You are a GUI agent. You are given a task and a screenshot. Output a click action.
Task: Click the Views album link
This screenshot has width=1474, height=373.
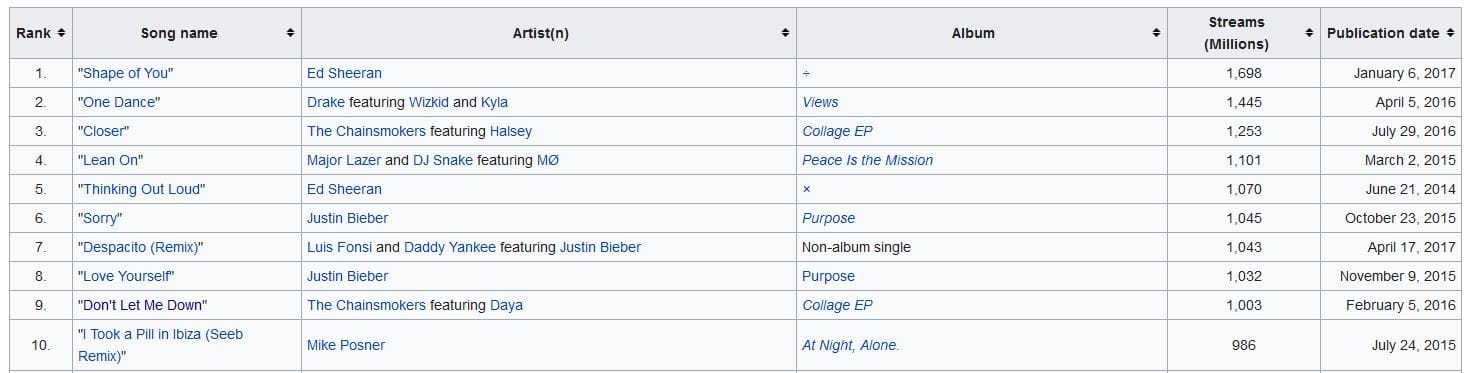tap(820, 102)
